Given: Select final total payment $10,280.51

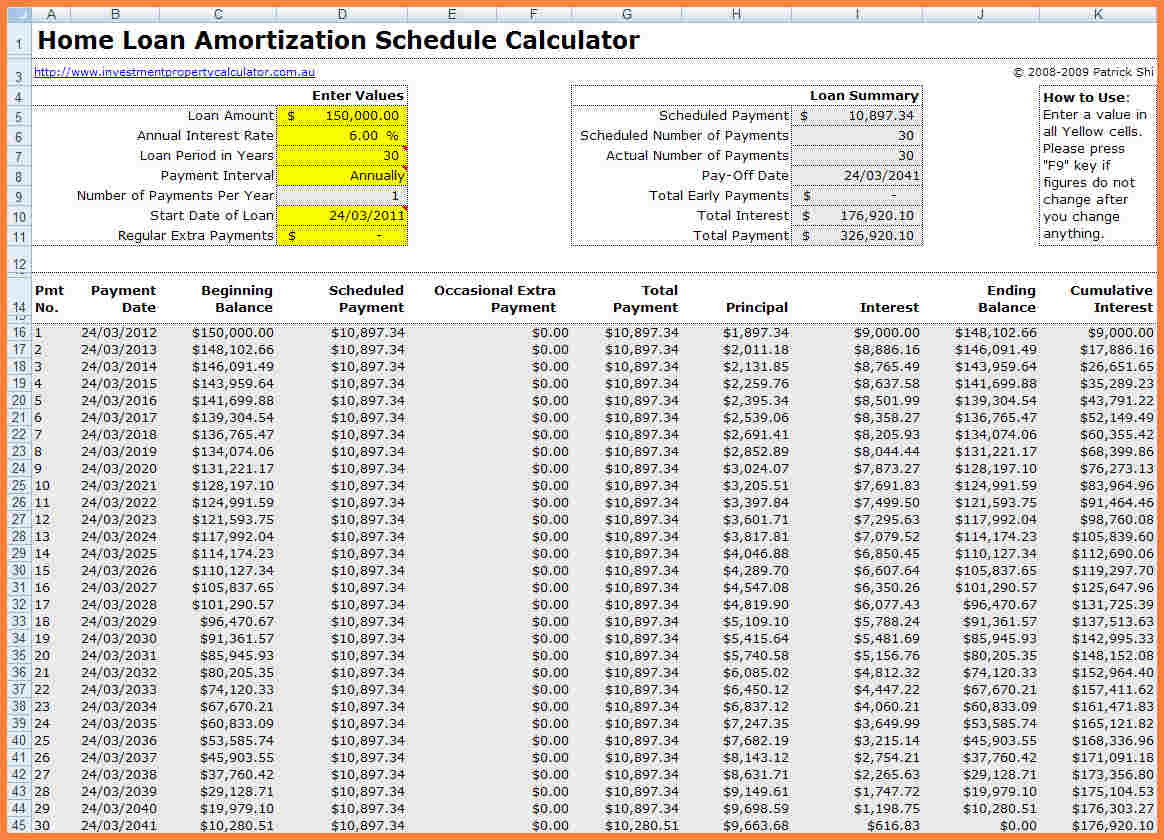Looking at the screenshot, I should click(641, 826).
